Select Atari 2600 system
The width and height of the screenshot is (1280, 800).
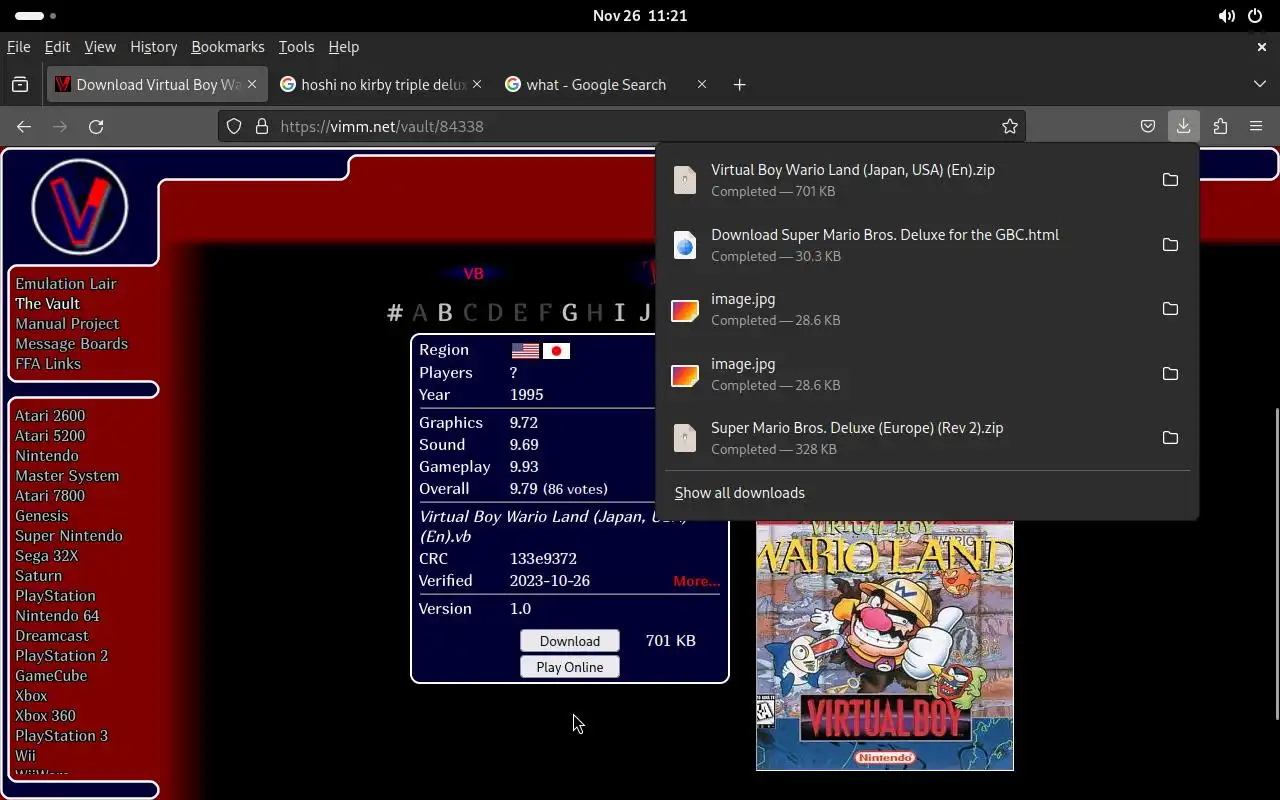coord(50,416)
